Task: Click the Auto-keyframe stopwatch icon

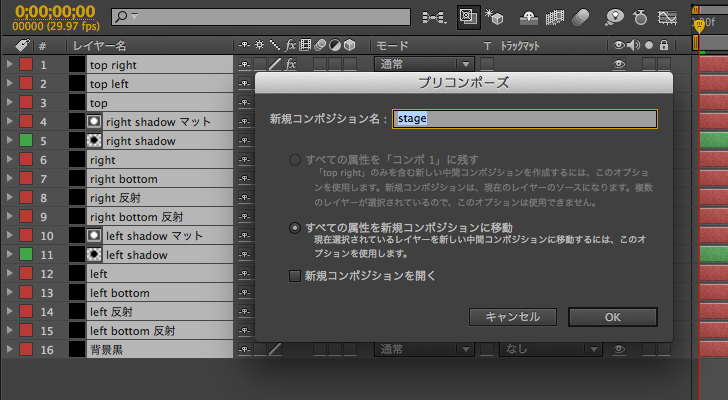Action: click(640, 17)
